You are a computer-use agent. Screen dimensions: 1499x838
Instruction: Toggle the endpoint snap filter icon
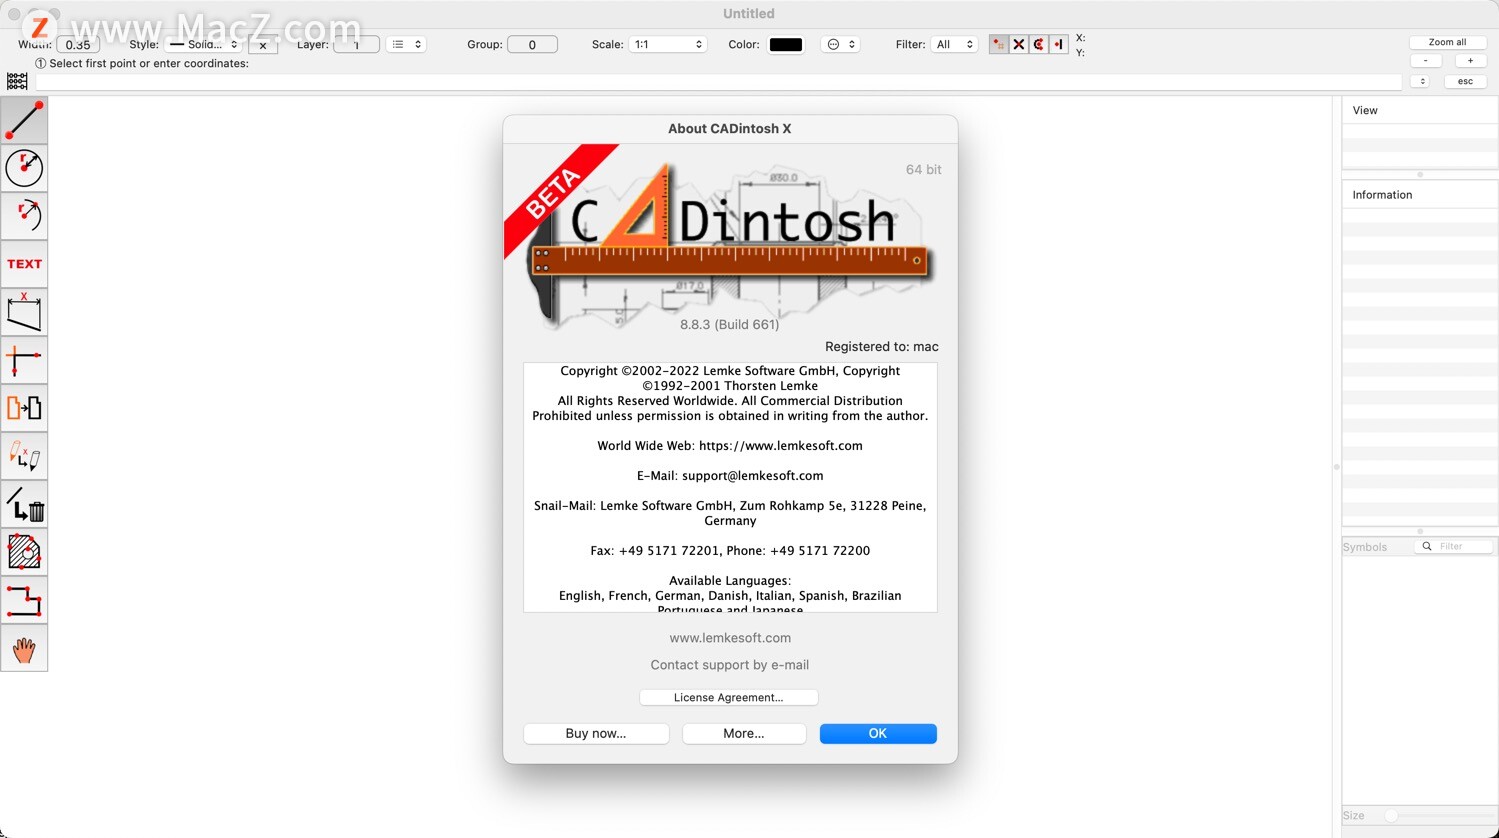click(998, 44)
